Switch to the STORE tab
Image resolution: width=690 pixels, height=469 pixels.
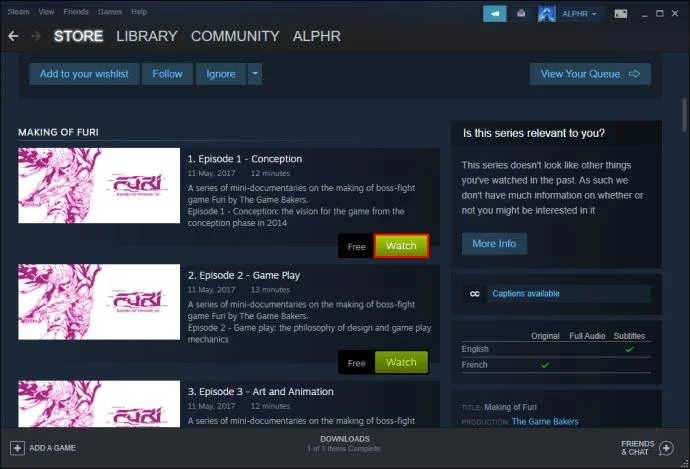pyautogui.click(x=78, y=36)
